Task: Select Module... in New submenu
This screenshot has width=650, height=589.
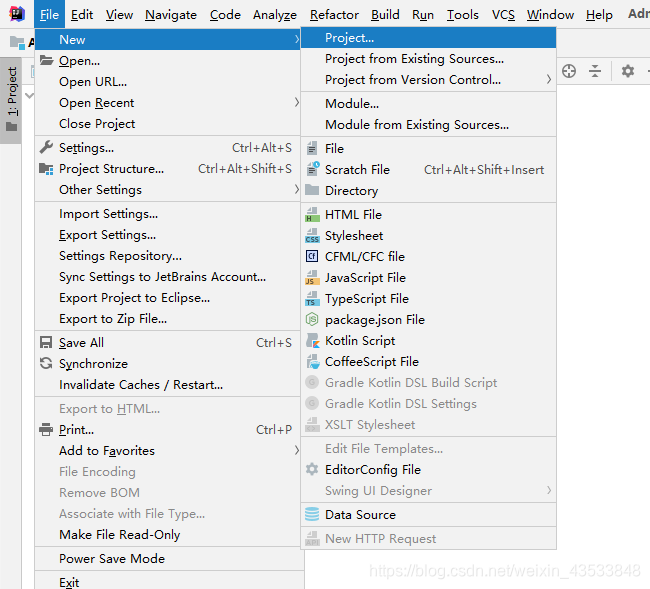Action: click(x=428, y=103)
